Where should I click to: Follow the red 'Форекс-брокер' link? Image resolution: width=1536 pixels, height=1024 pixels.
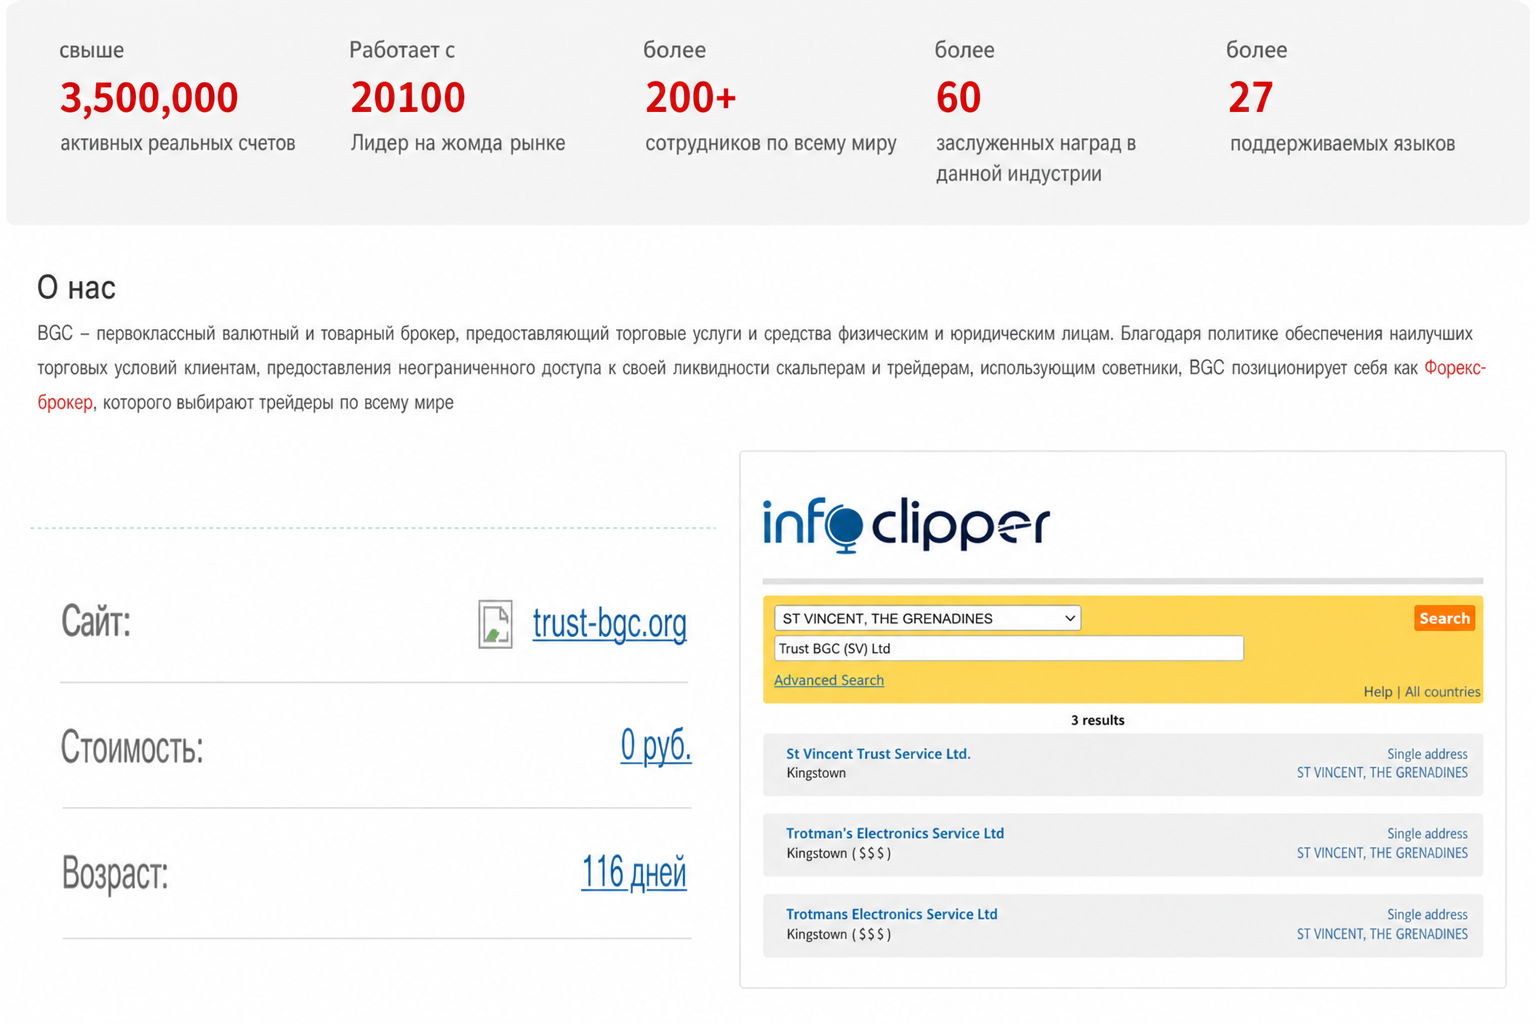(x=1455, y=368)
